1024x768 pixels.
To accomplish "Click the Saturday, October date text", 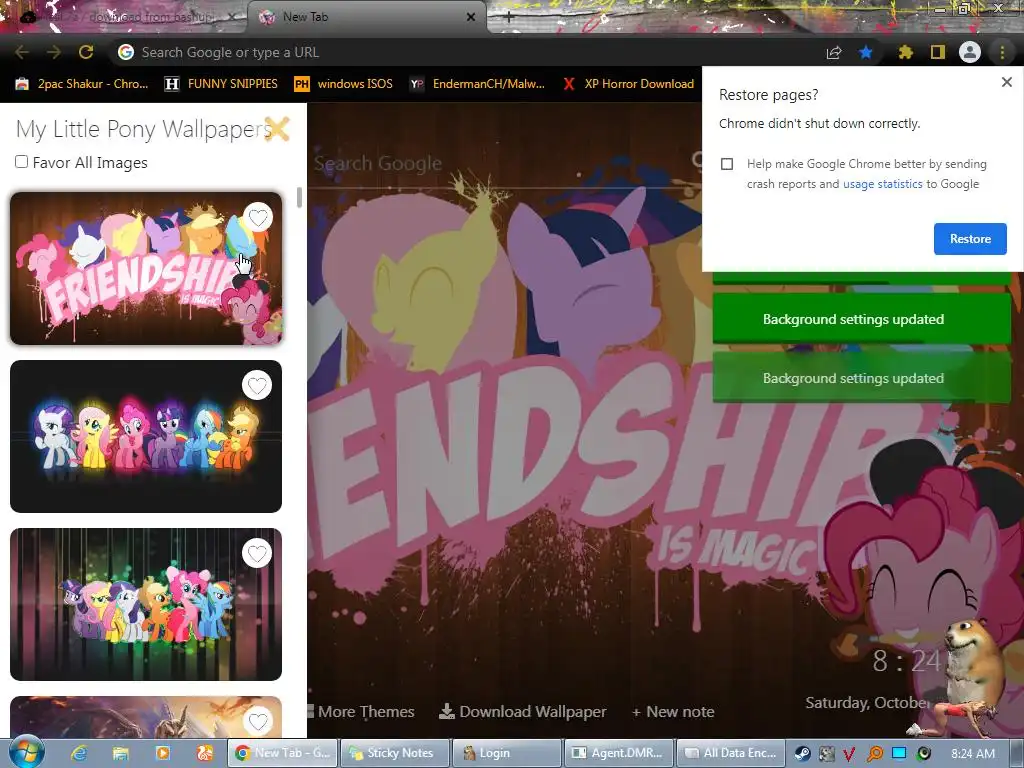I will (867, 703).
